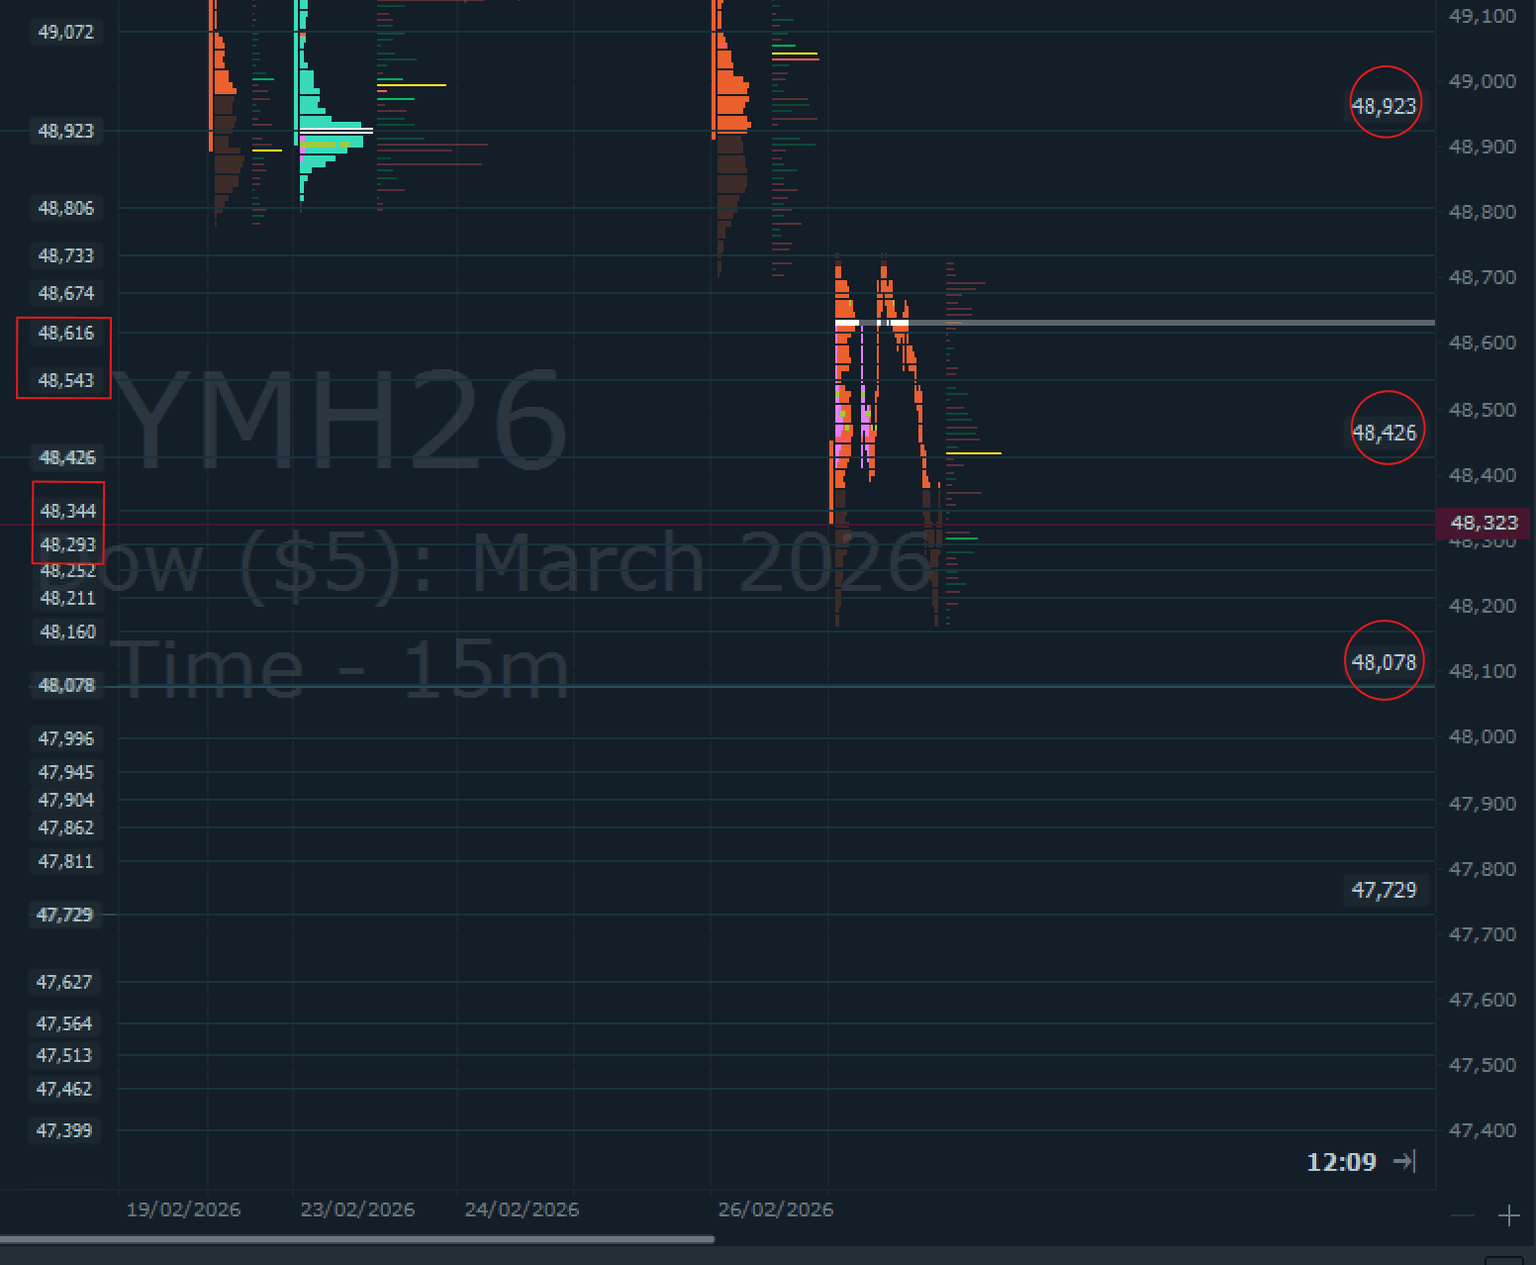Click the 48,543 price level label
The height and width of the screenshot is (1265, 1536).
pyautogui.click(x=66, y=380)
